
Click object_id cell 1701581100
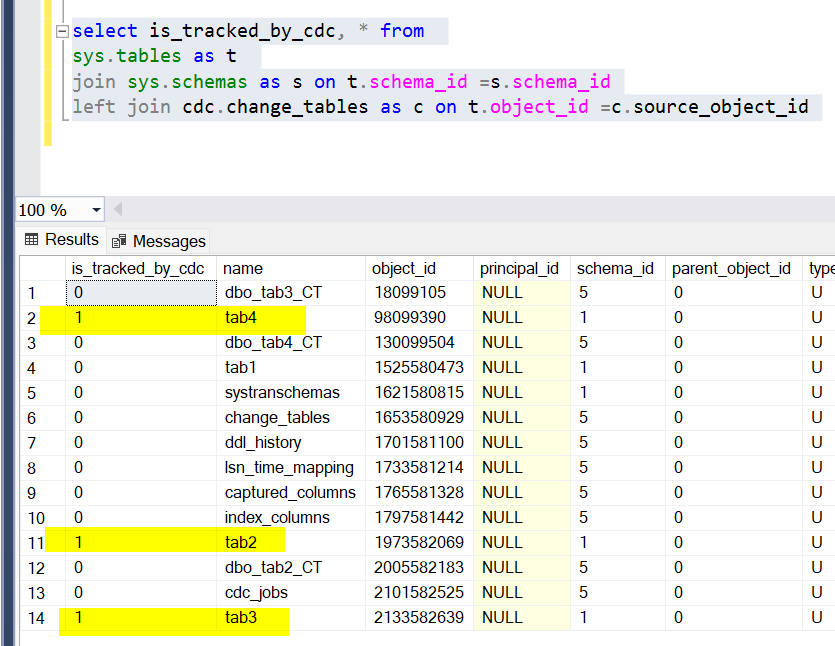pyautogui.click(x=419, y=443)
